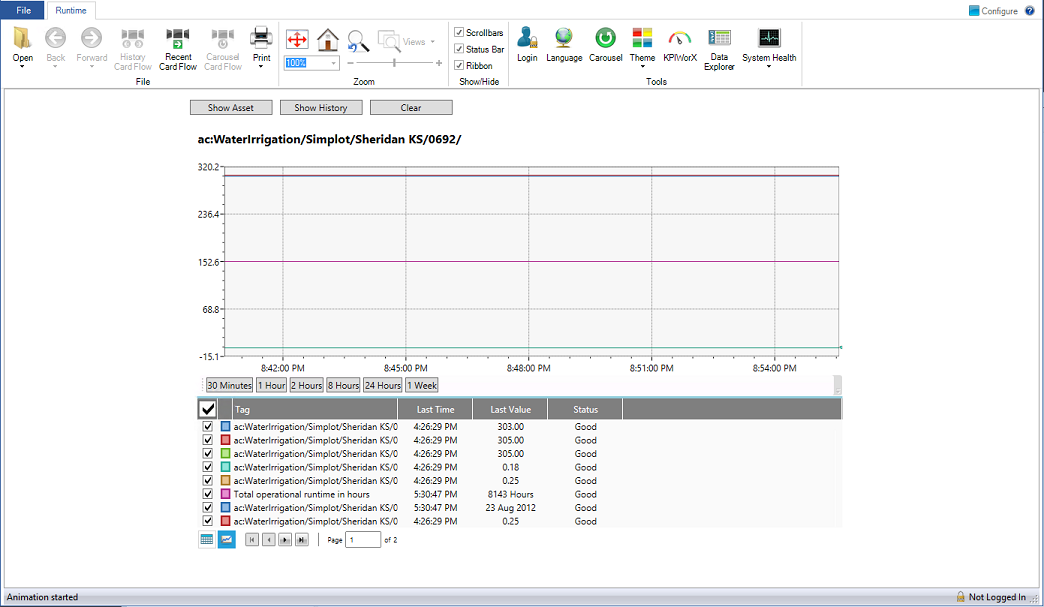This screenshot has width=1044, height=607.
Task: Open the Language settings
Action: (x=564, y=46)
